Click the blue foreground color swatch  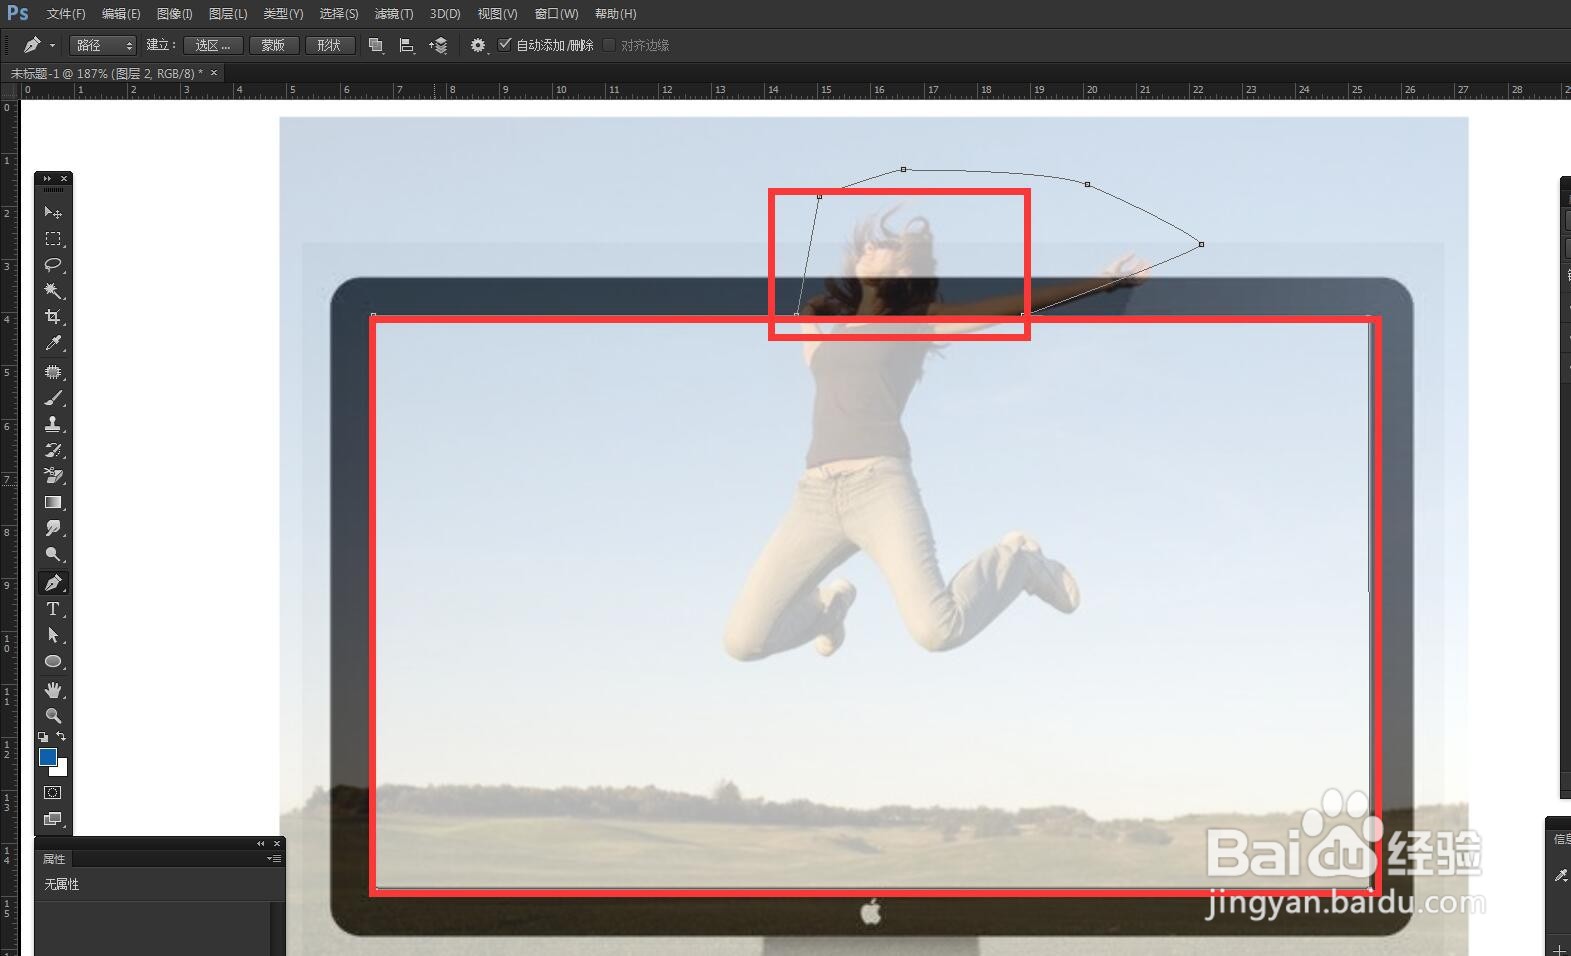coord(46,756)
